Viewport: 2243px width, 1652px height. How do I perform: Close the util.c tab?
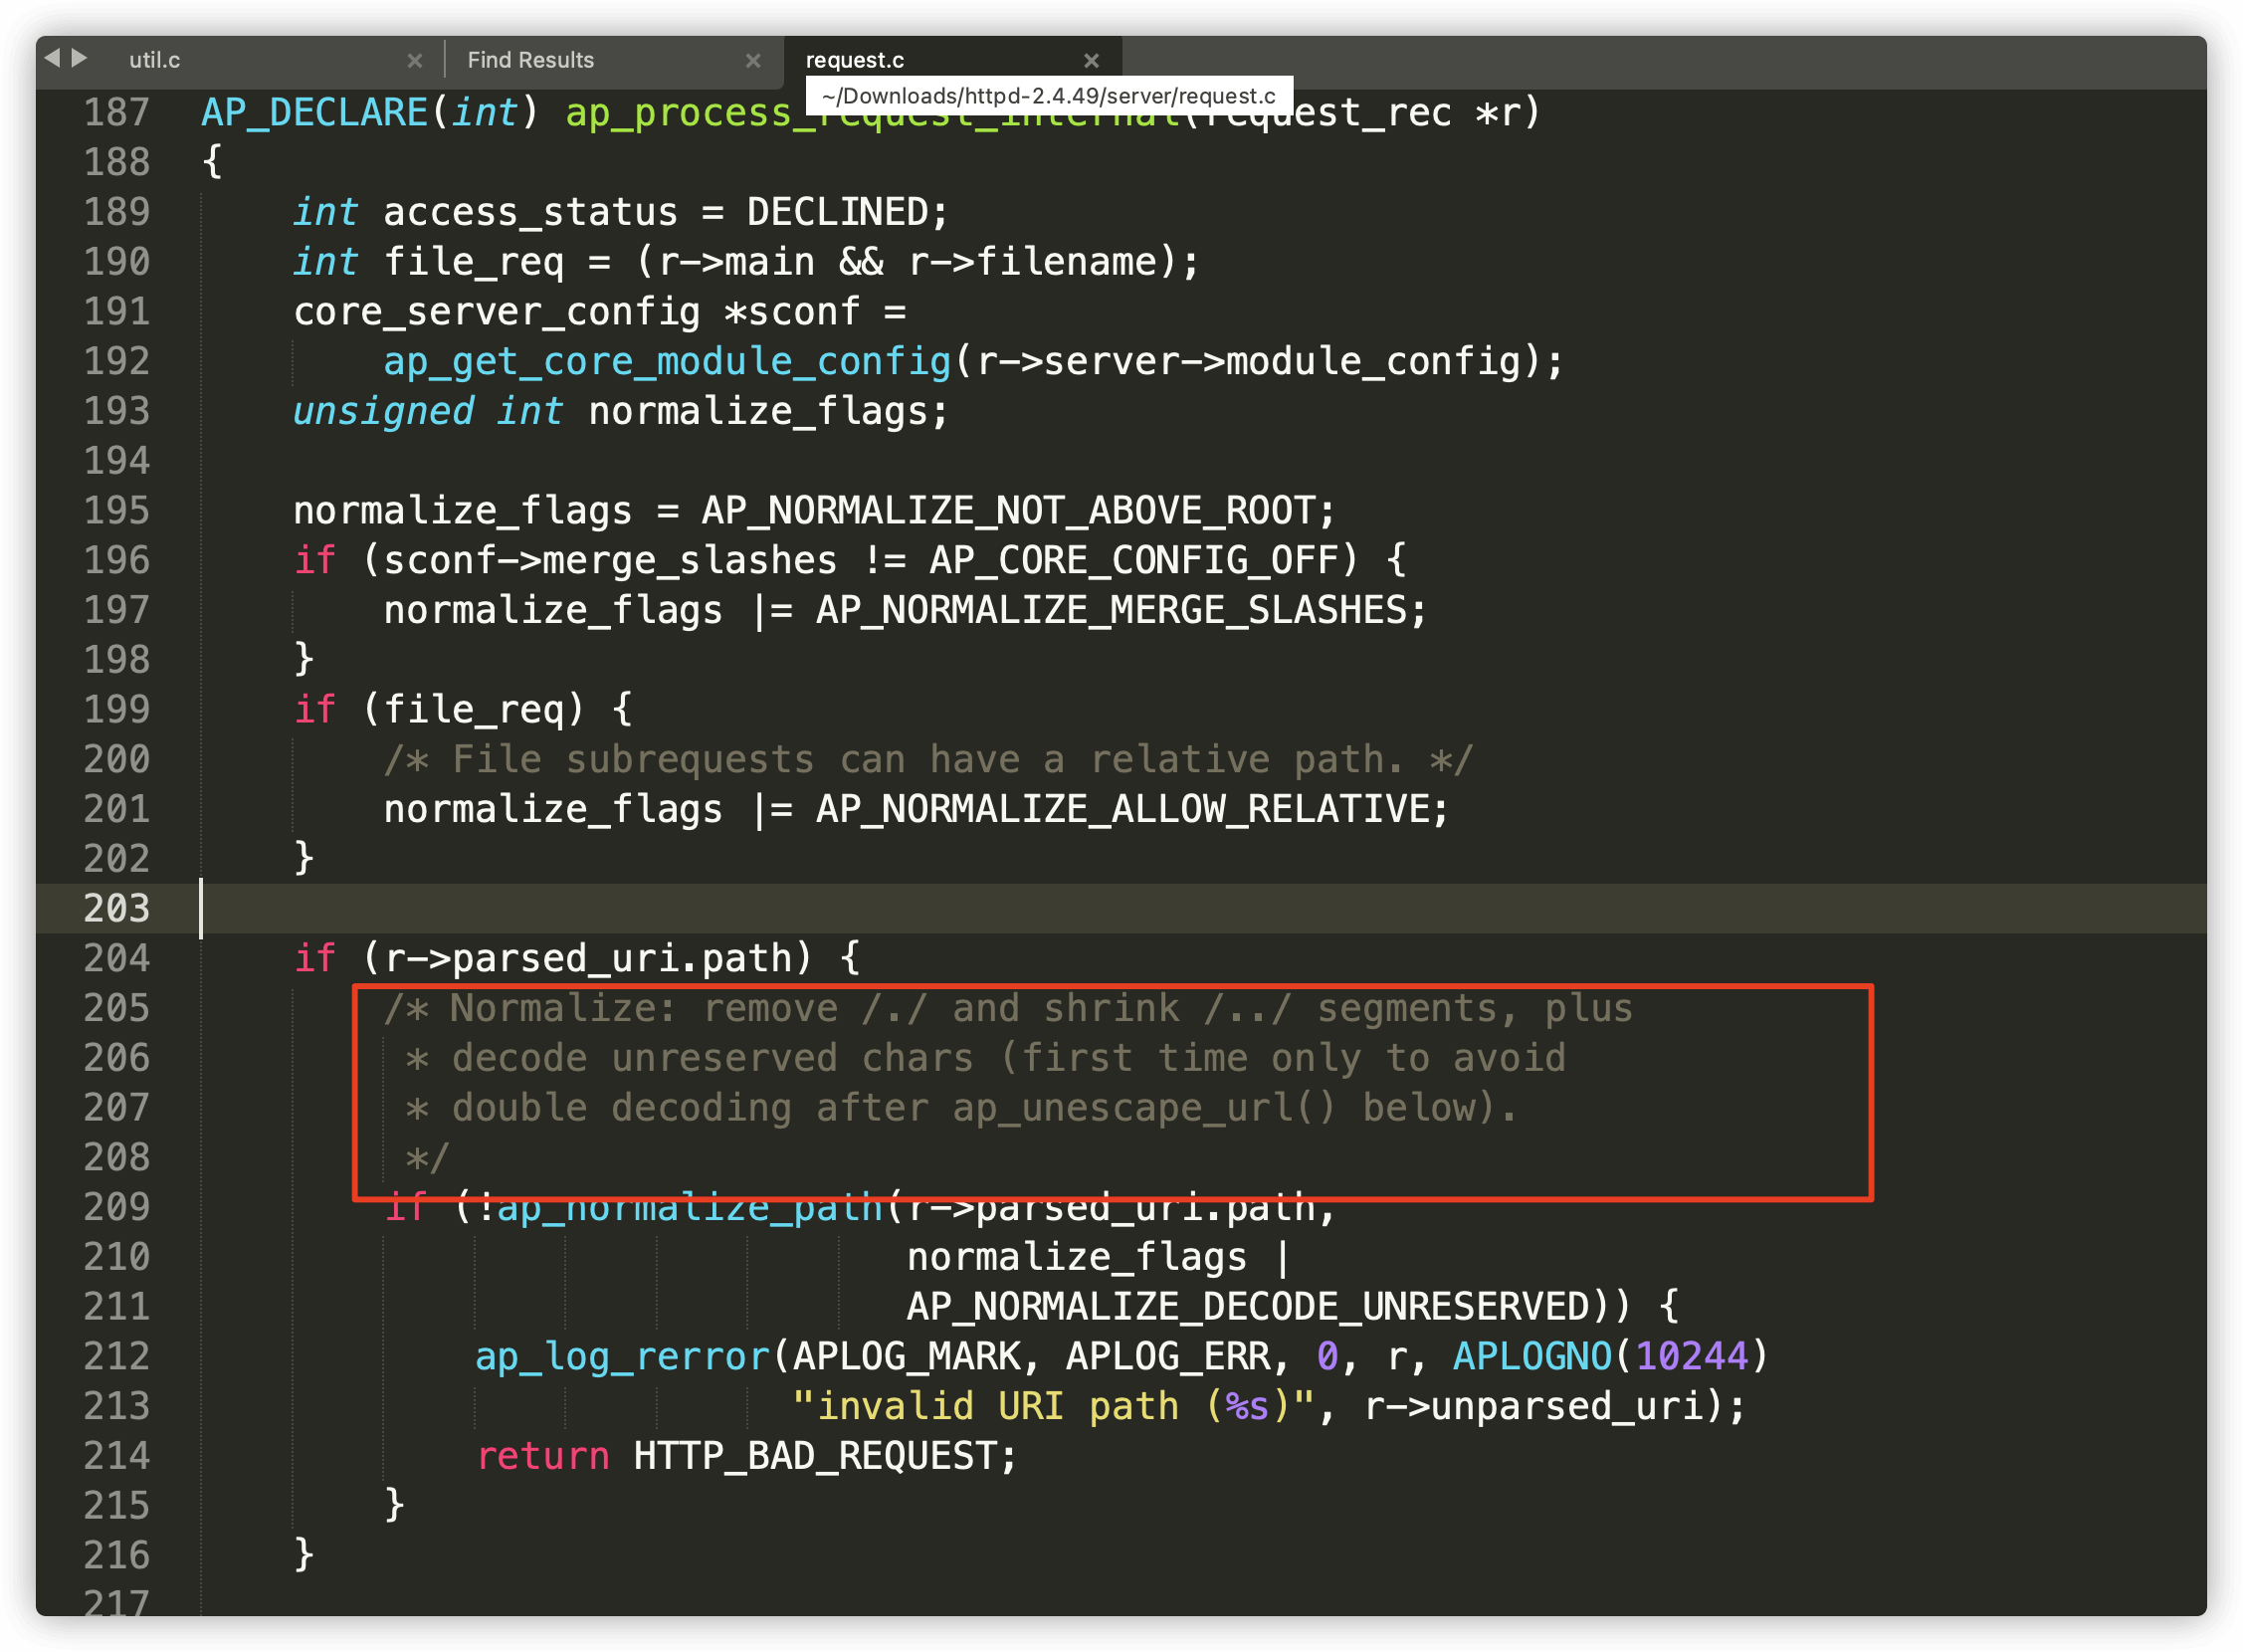(x=415, y=61)
